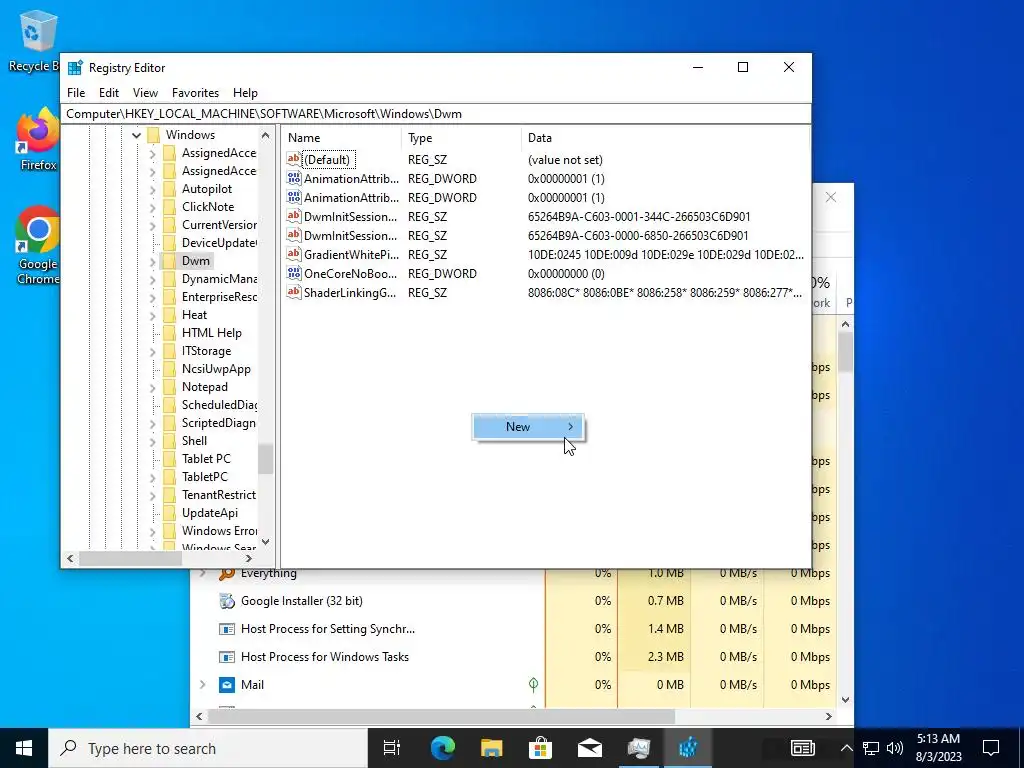This screenshot has height=768, width=1024.
Task: Sort values by the Type column header
Action: tap(462, 138)
